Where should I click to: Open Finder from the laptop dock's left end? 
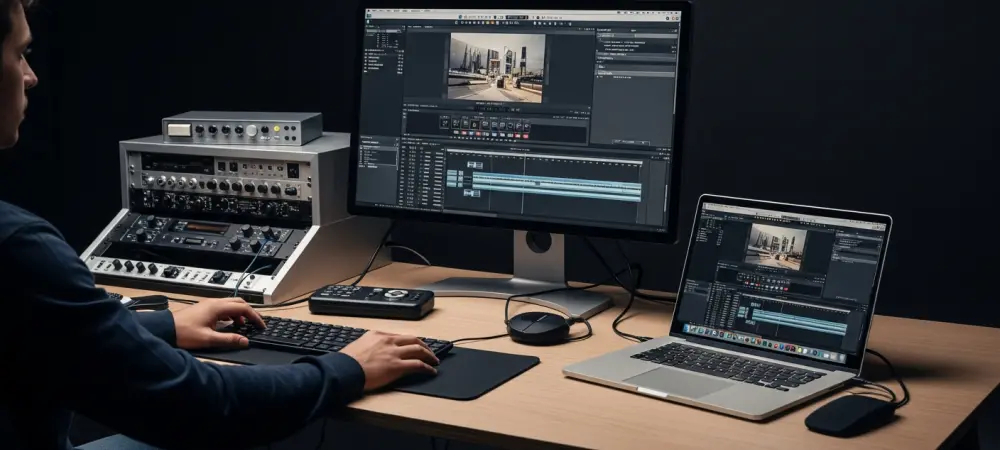pos(686,328)
